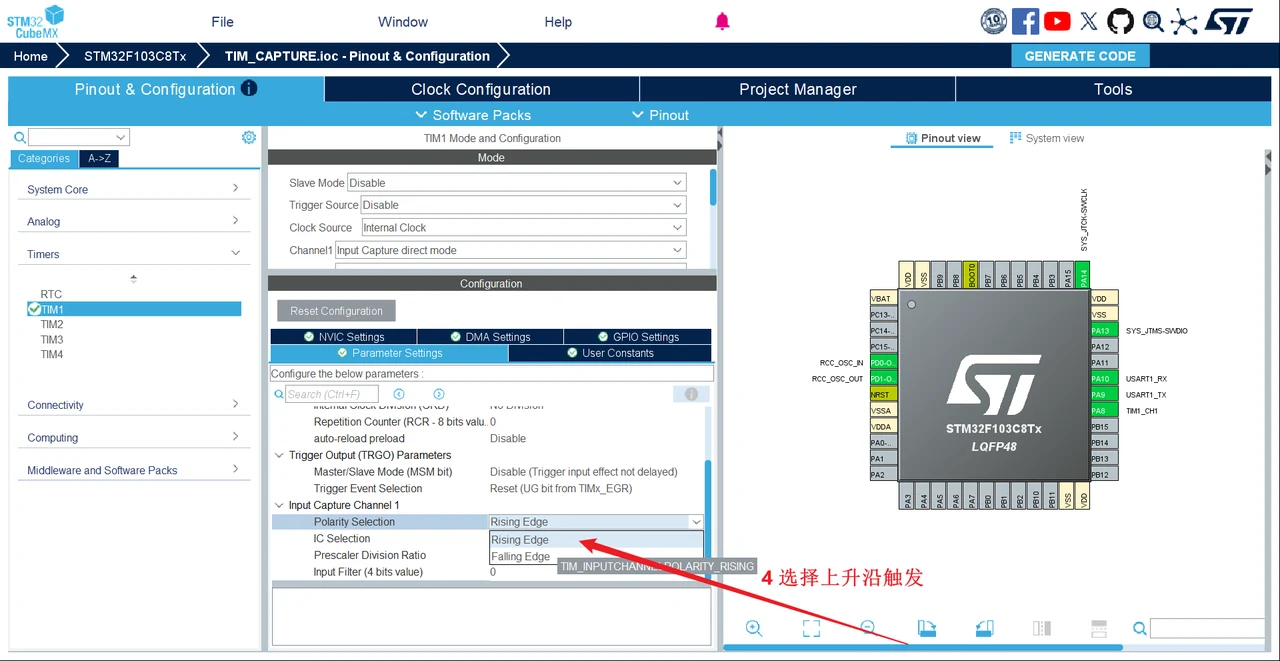1280x661 pixels.
Task: Open the YouTube icon link
Action: pos(1057,21)
